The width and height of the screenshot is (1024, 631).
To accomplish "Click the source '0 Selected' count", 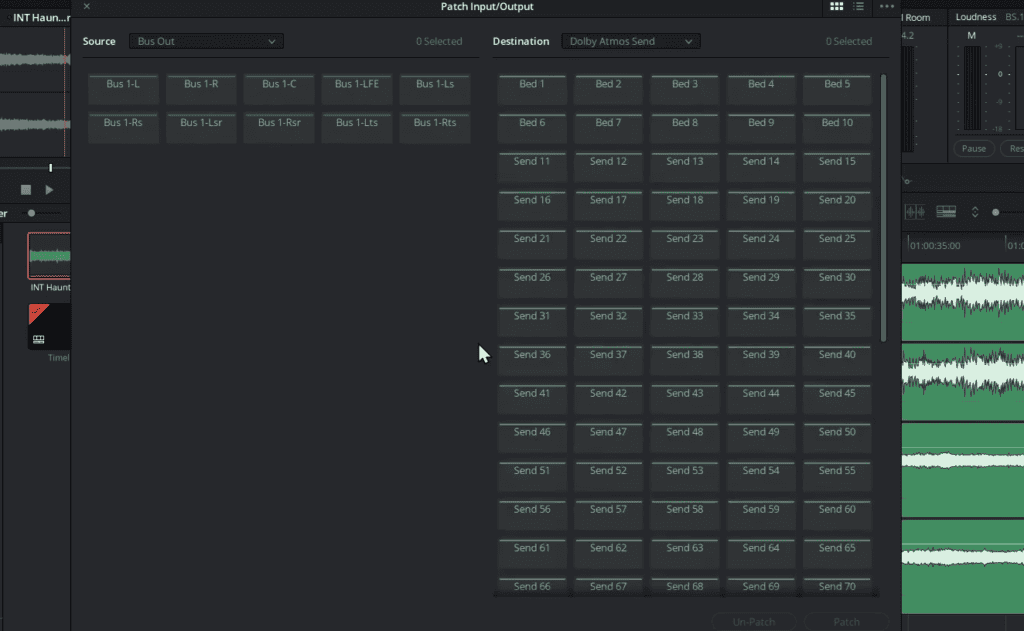I will (439, 41).
